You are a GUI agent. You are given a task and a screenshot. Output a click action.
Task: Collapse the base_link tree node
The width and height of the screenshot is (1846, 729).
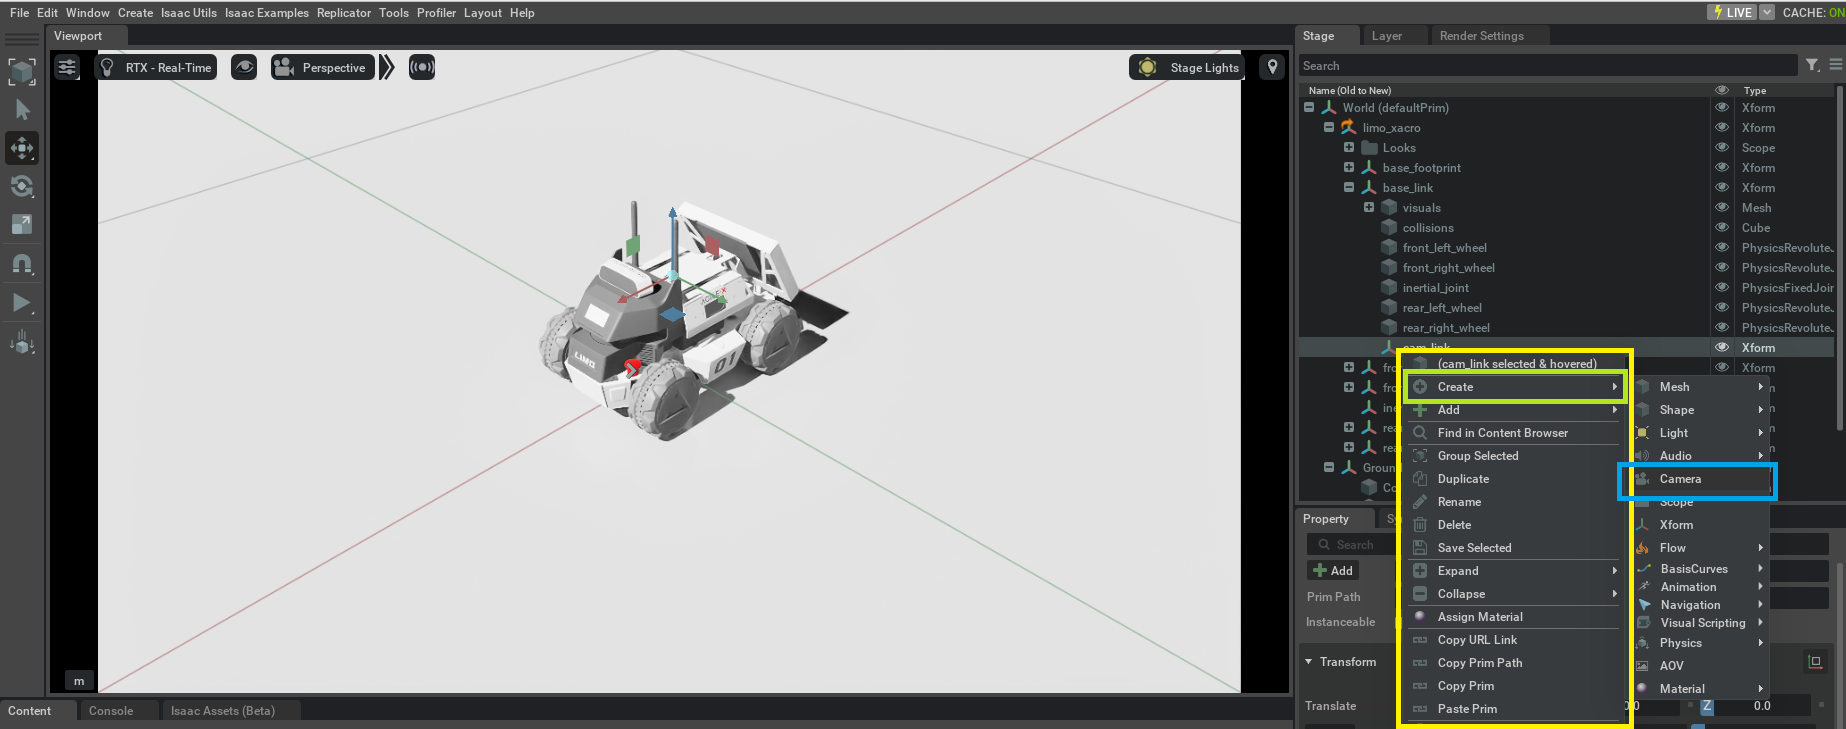click(x=1349, y=187)
